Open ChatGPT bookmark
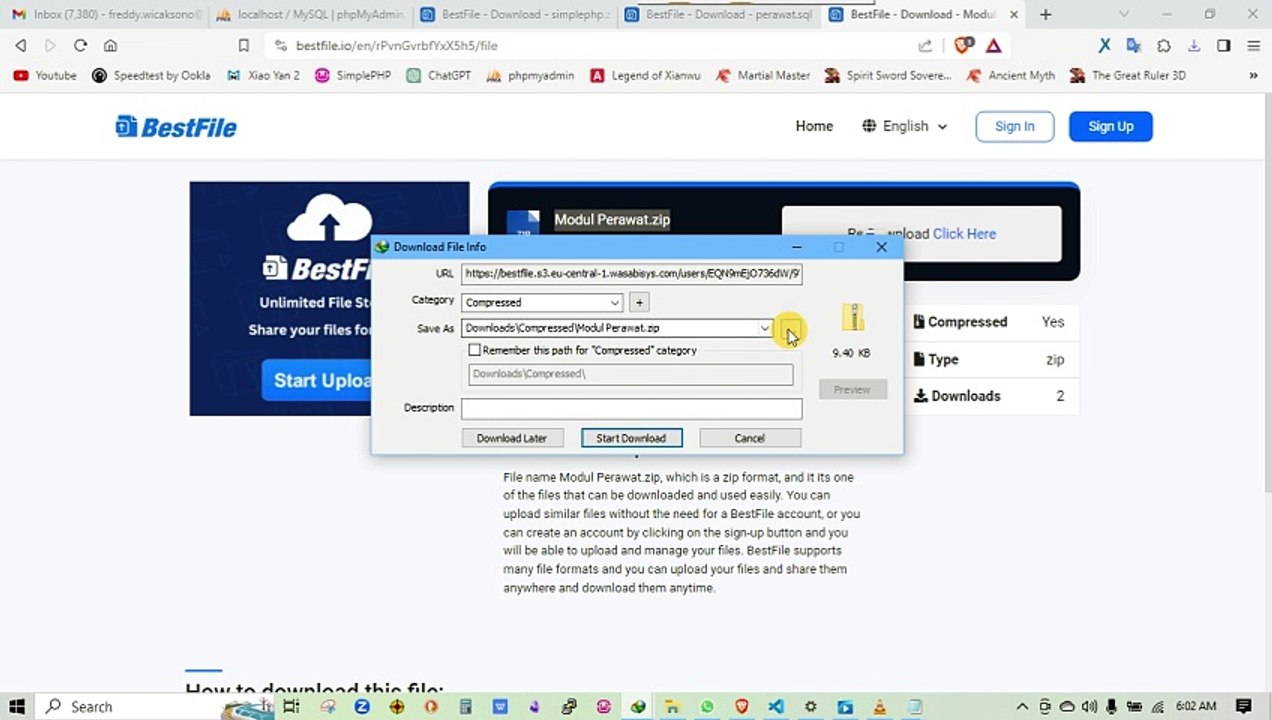The width and height of the screenshot is (1272, 720). [x=438, y=75]
